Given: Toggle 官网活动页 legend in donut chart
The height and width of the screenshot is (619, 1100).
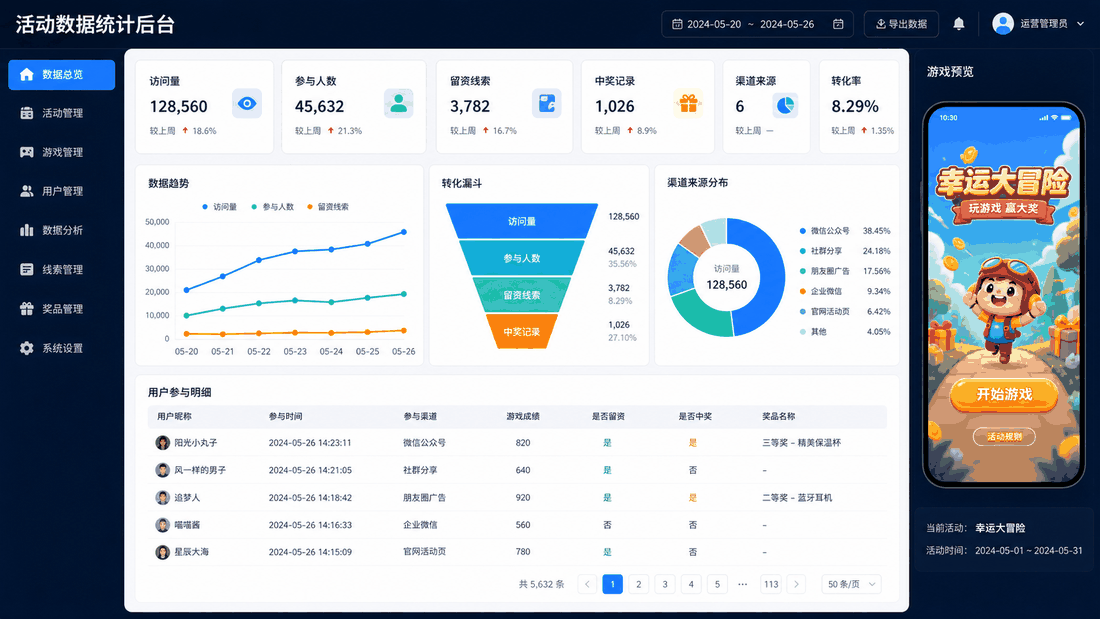Looking at the screenshot, I should click(x=825, y=312).
